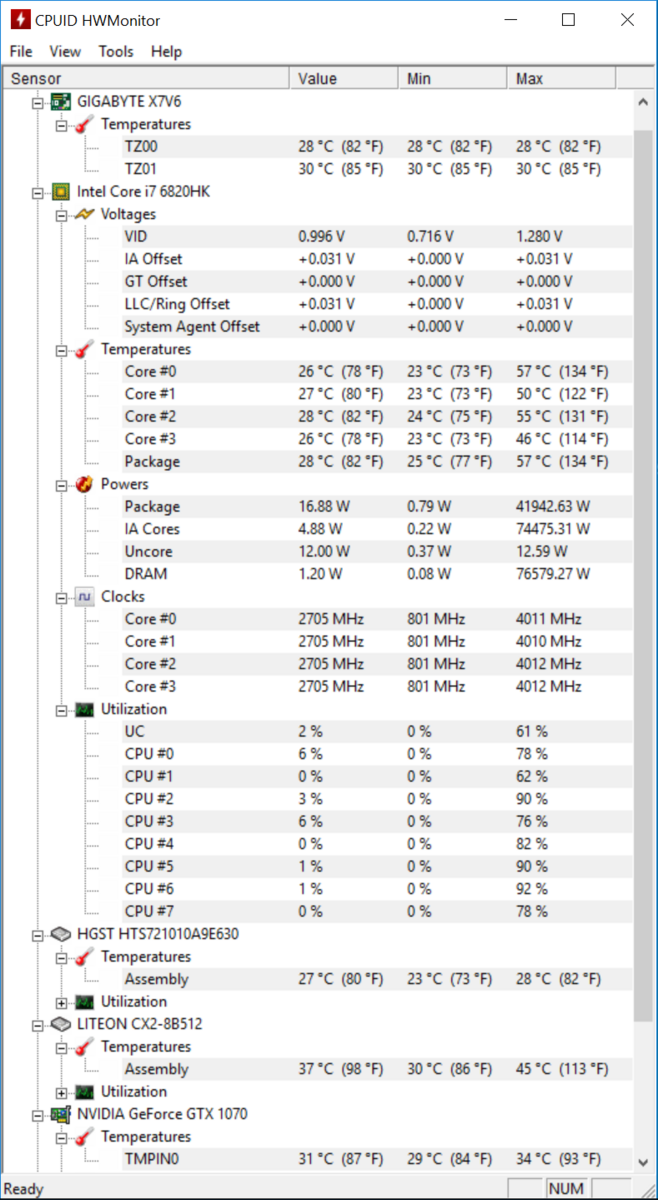Screen dimensions: 658x1200
Task: Click the Sensor column header
Action: click(146, 78)
